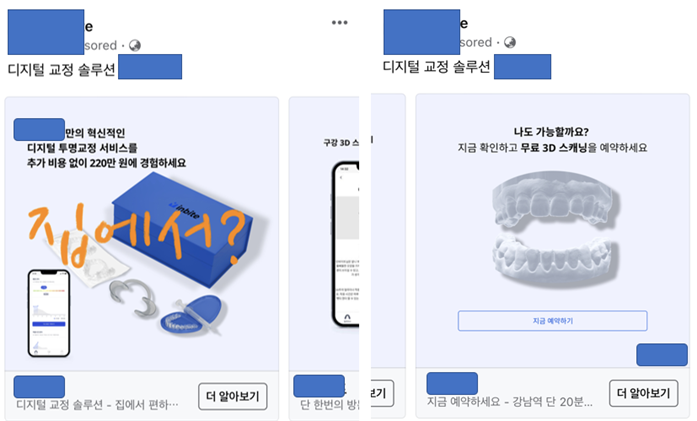Click the 디지털 교정 솔루션 text on the left post
Screen dimensions: 697x421
[61, 69]
